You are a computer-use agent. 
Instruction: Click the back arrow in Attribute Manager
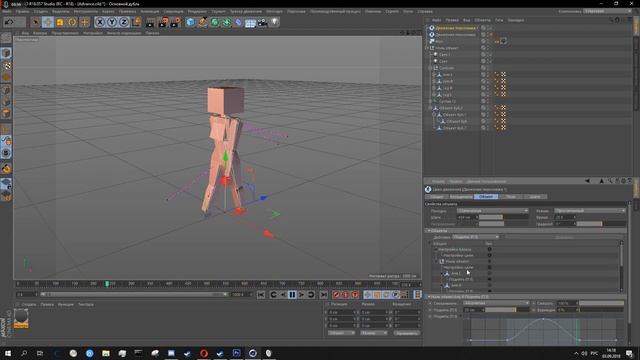[587, 181]
